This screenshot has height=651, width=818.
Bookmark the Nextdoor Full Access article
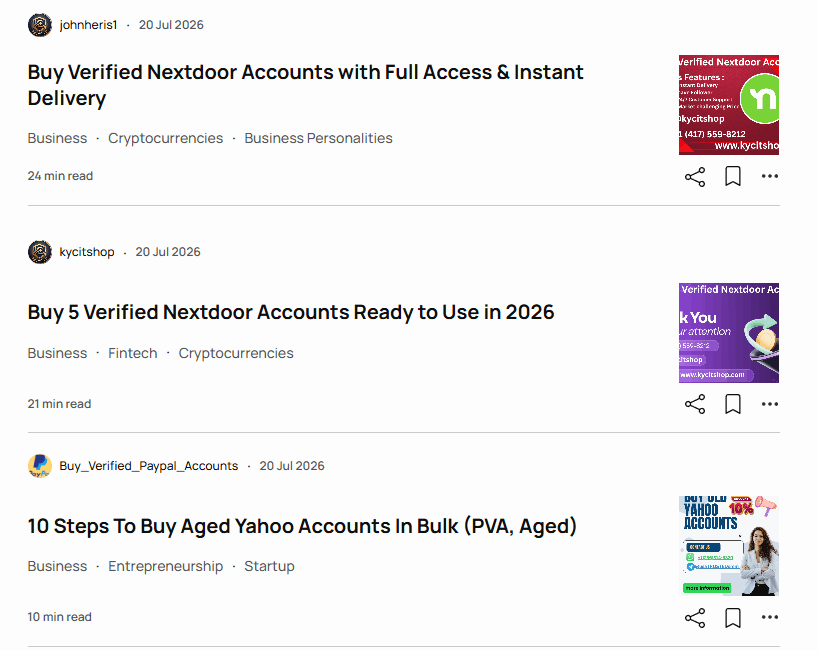[x=733, y=176]
